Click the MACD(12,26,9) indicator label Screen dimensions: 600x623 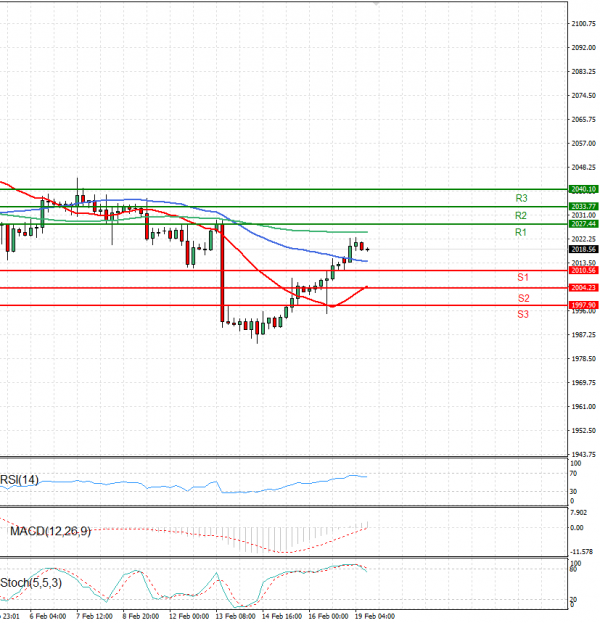[50, 531]
